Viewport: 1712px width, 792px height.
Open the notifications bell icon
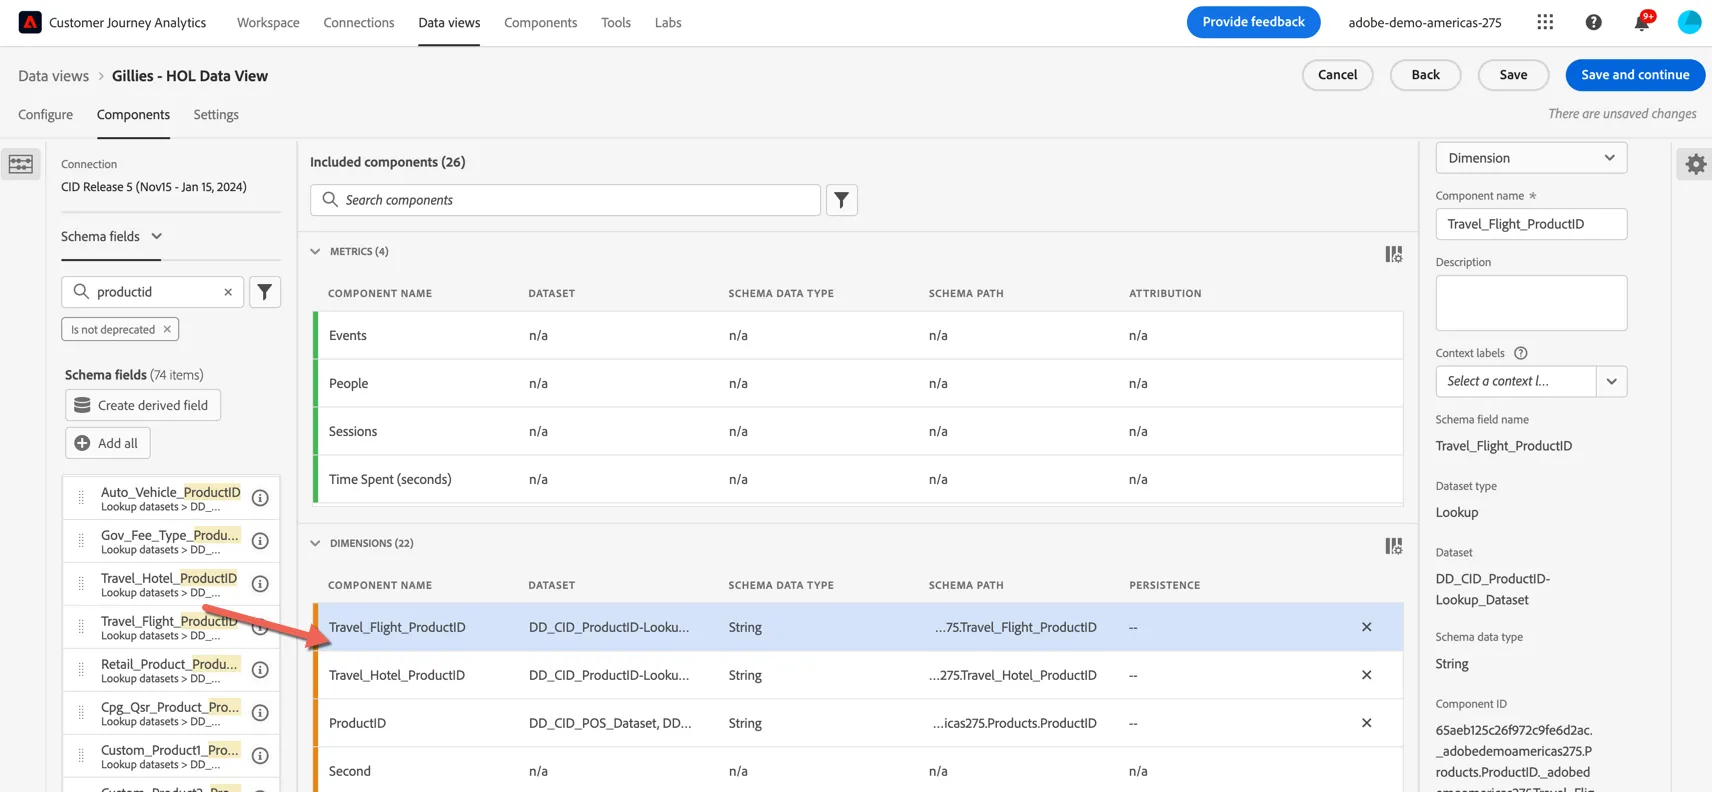point(1642,21)
